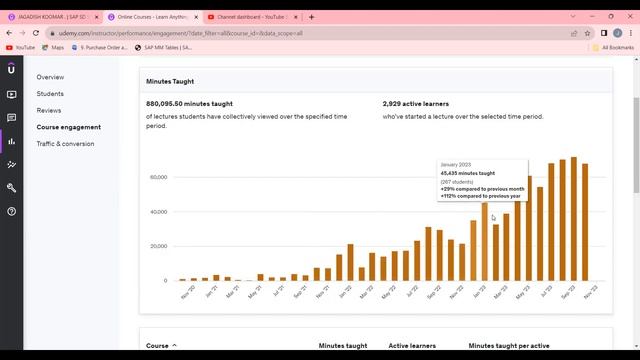Viewport: 640px width, 360px height.
Task: Close the Channel dashboard YouTube tab
Action: [x=296, y=17]
